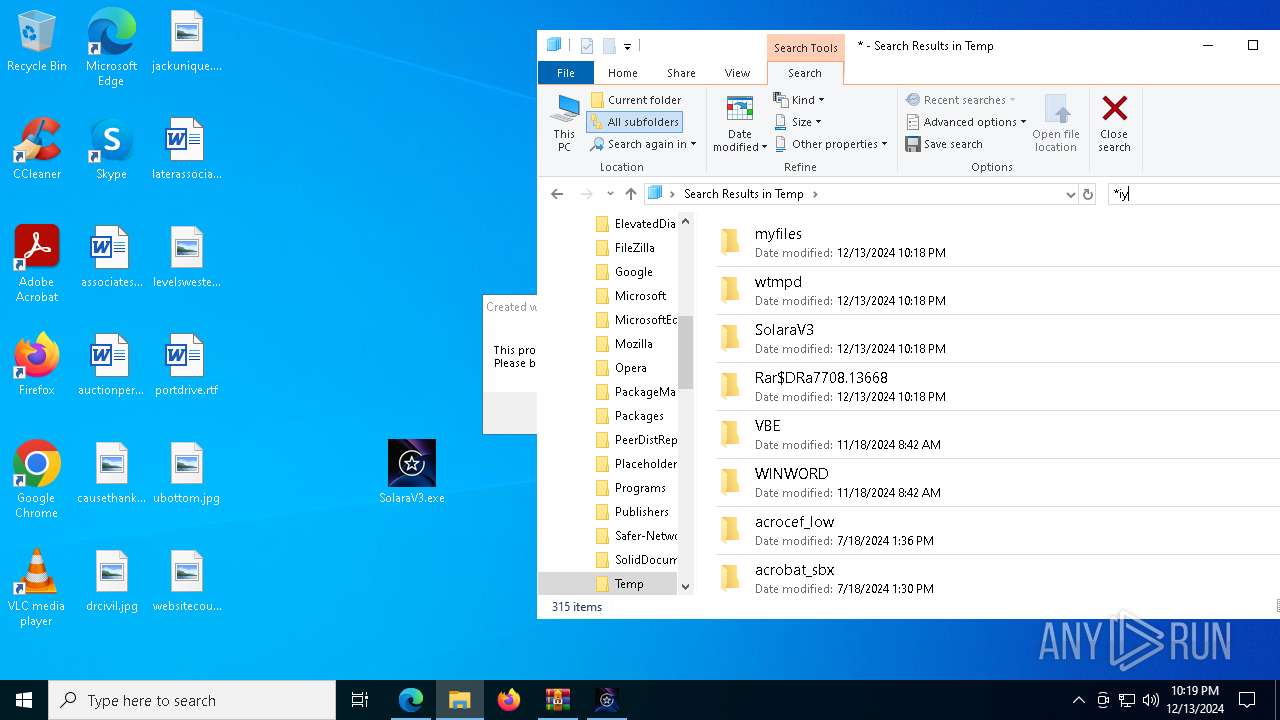
Task: Select Adobe Acrobat desktop shortcut
Action: (x=37, y=264)
